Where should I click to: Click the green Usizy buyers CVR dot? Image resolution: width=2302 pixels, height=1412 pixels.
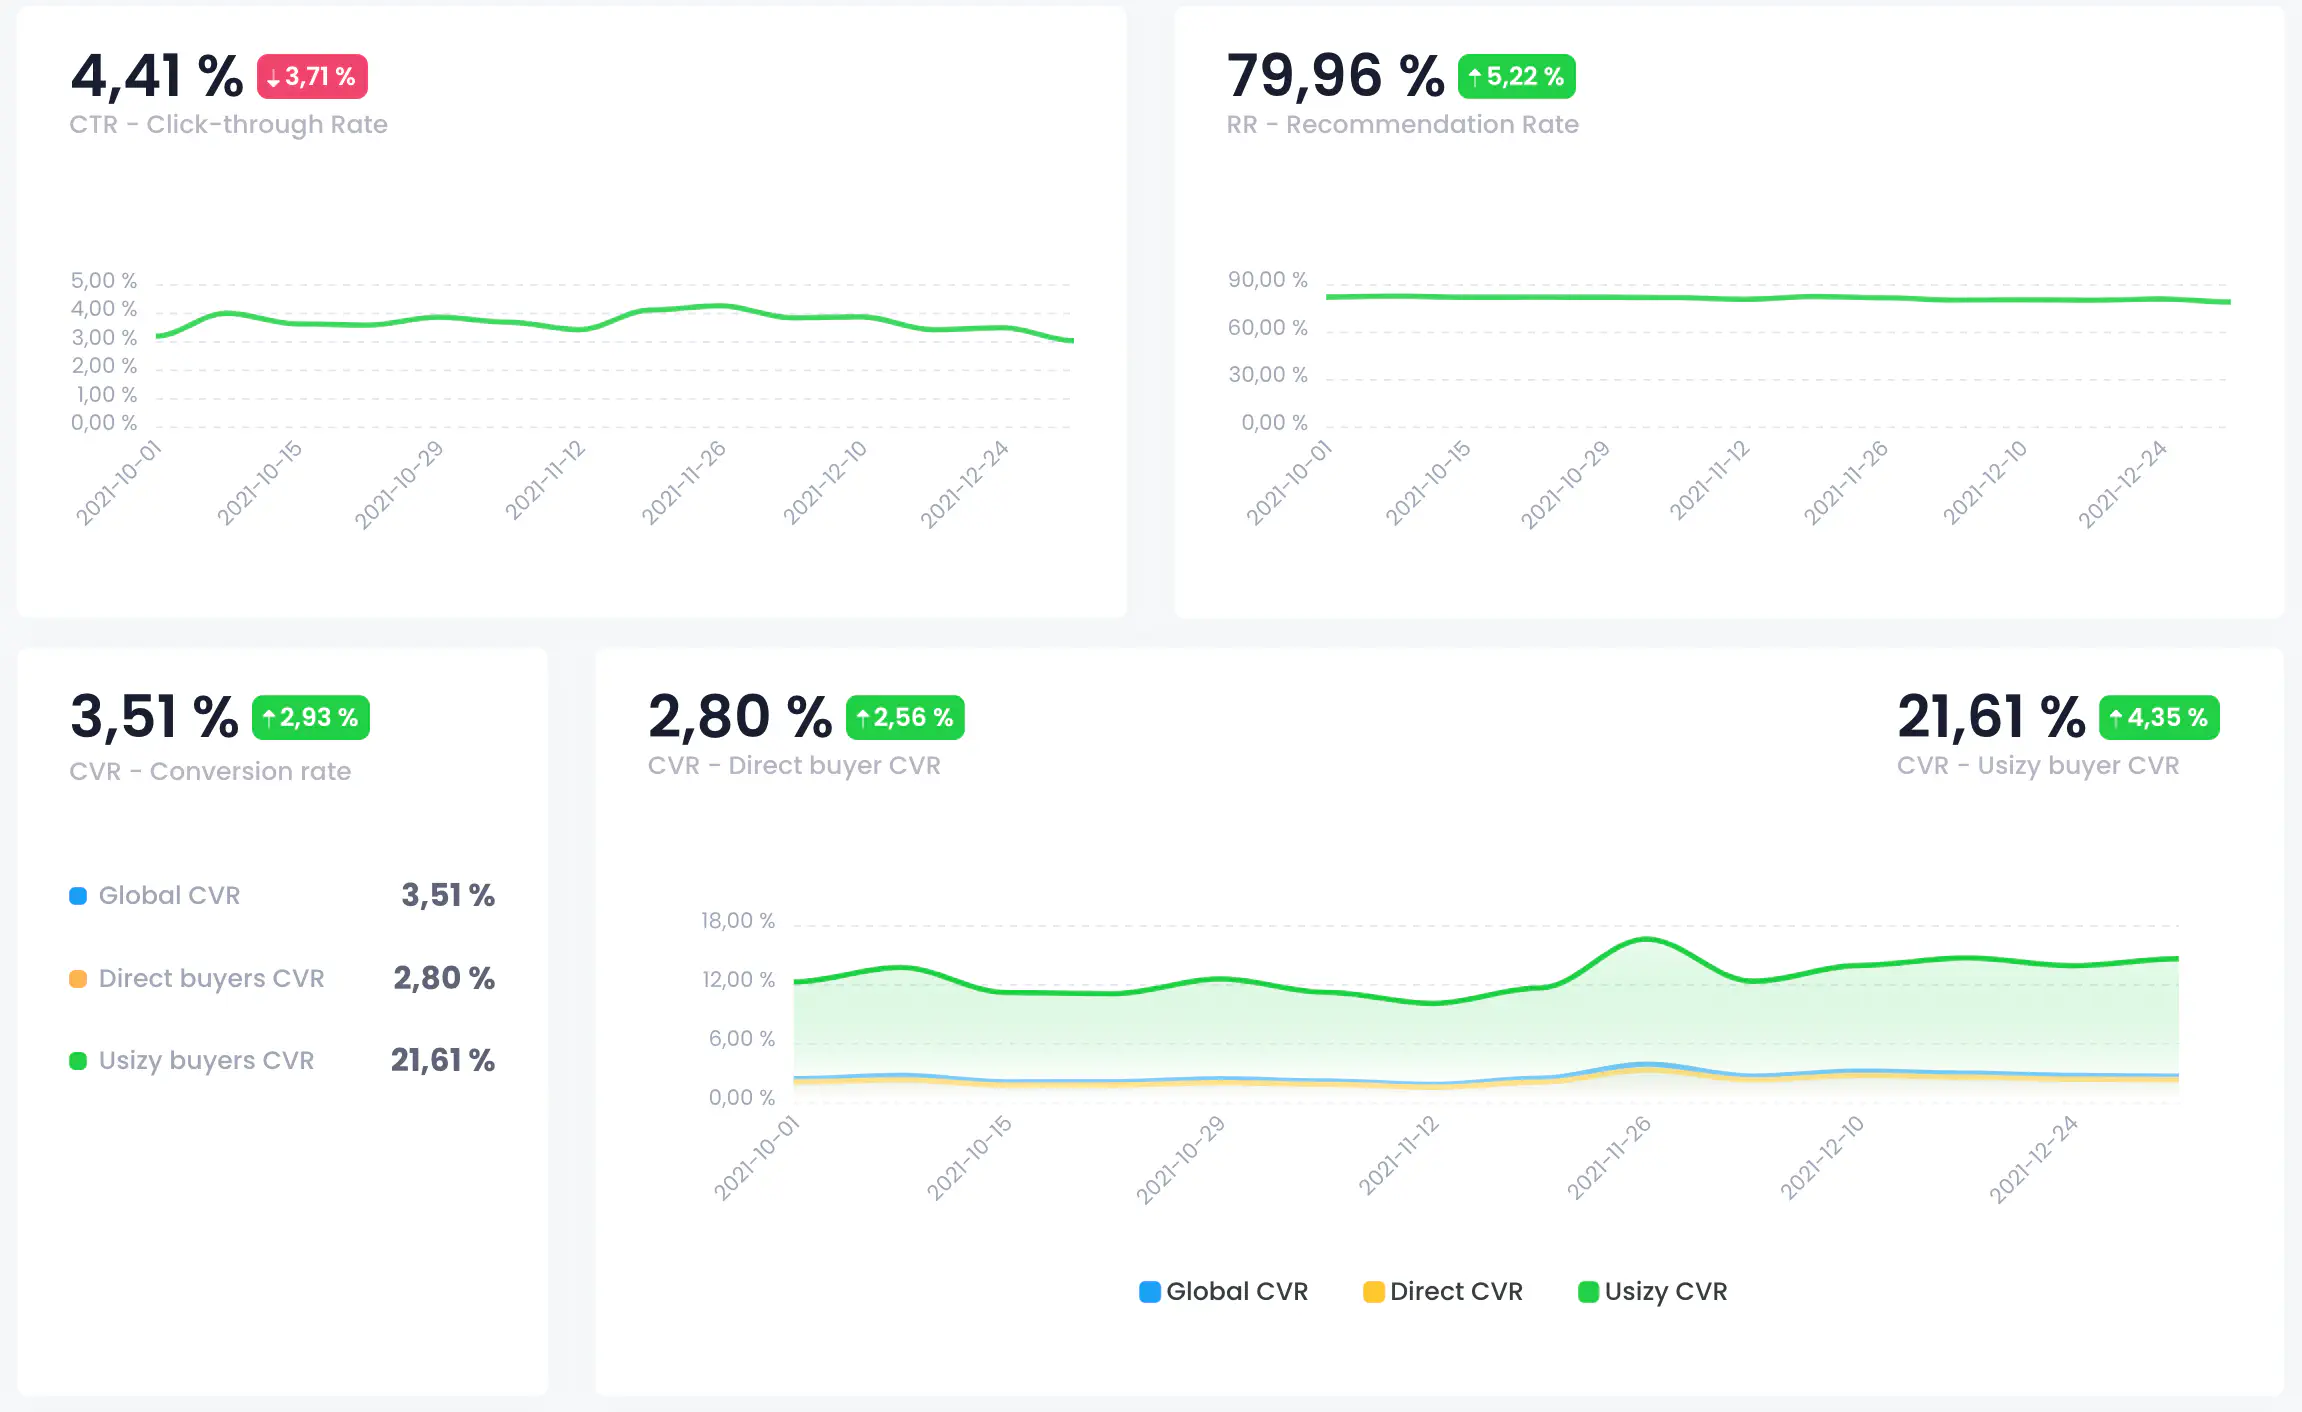click(x=78, y=1061)
